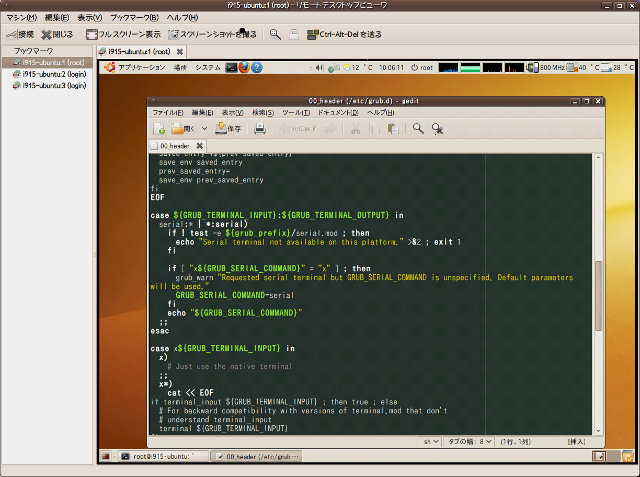Click the 接続 connect button in viewer toolbar
Screen dimensions: 640x477
coord(20,34)
